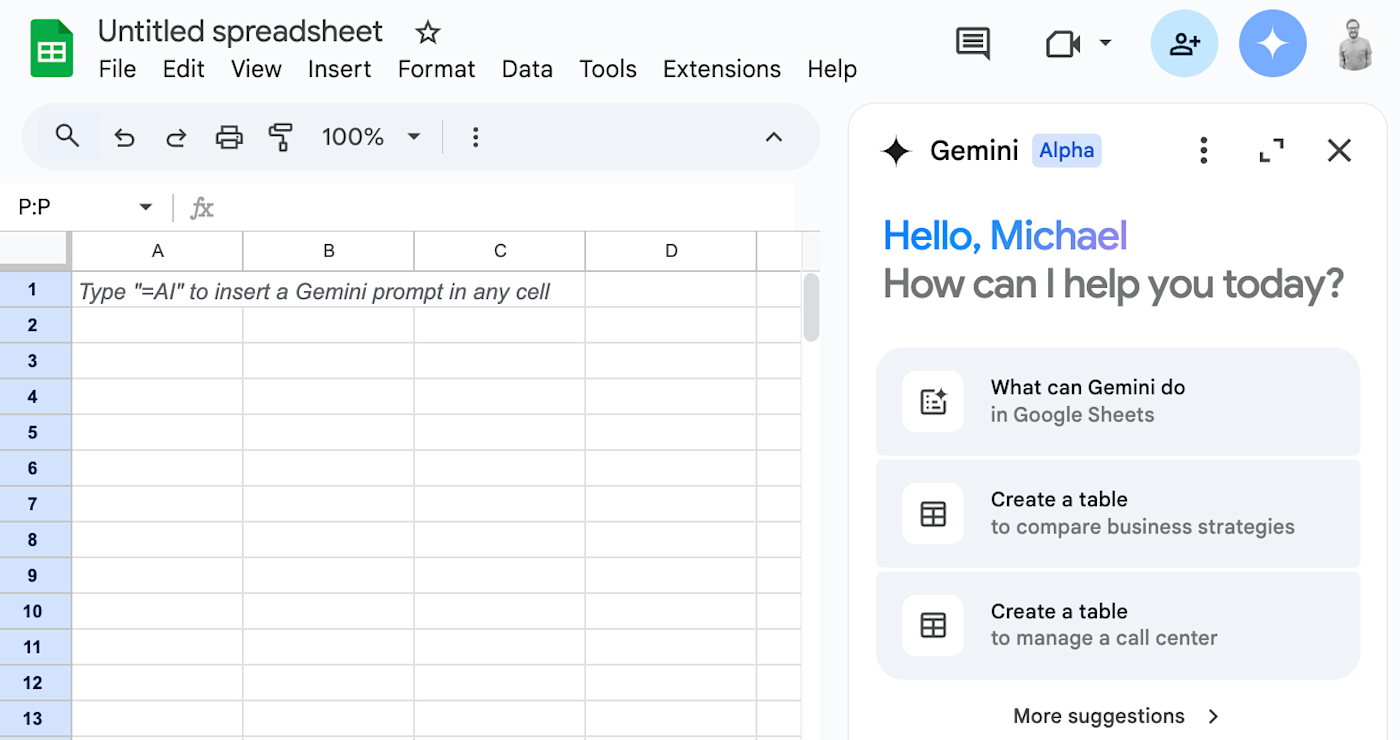Click the redo arrow icon
This screenshot has height=740, width=1400.
pyautogui.click(x=176, y=137)
